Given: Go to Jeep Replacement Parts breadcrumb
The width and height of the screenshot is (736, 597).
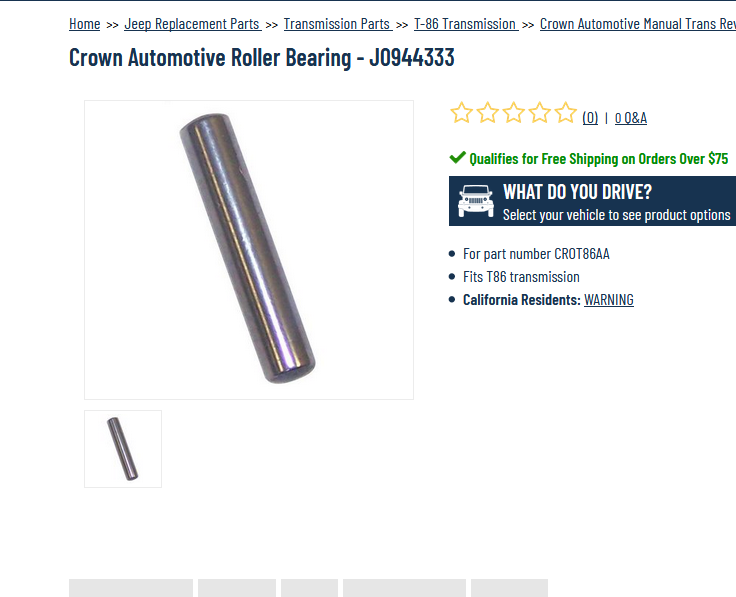Looking at the screenshot, I should click(x=193, y=24).
